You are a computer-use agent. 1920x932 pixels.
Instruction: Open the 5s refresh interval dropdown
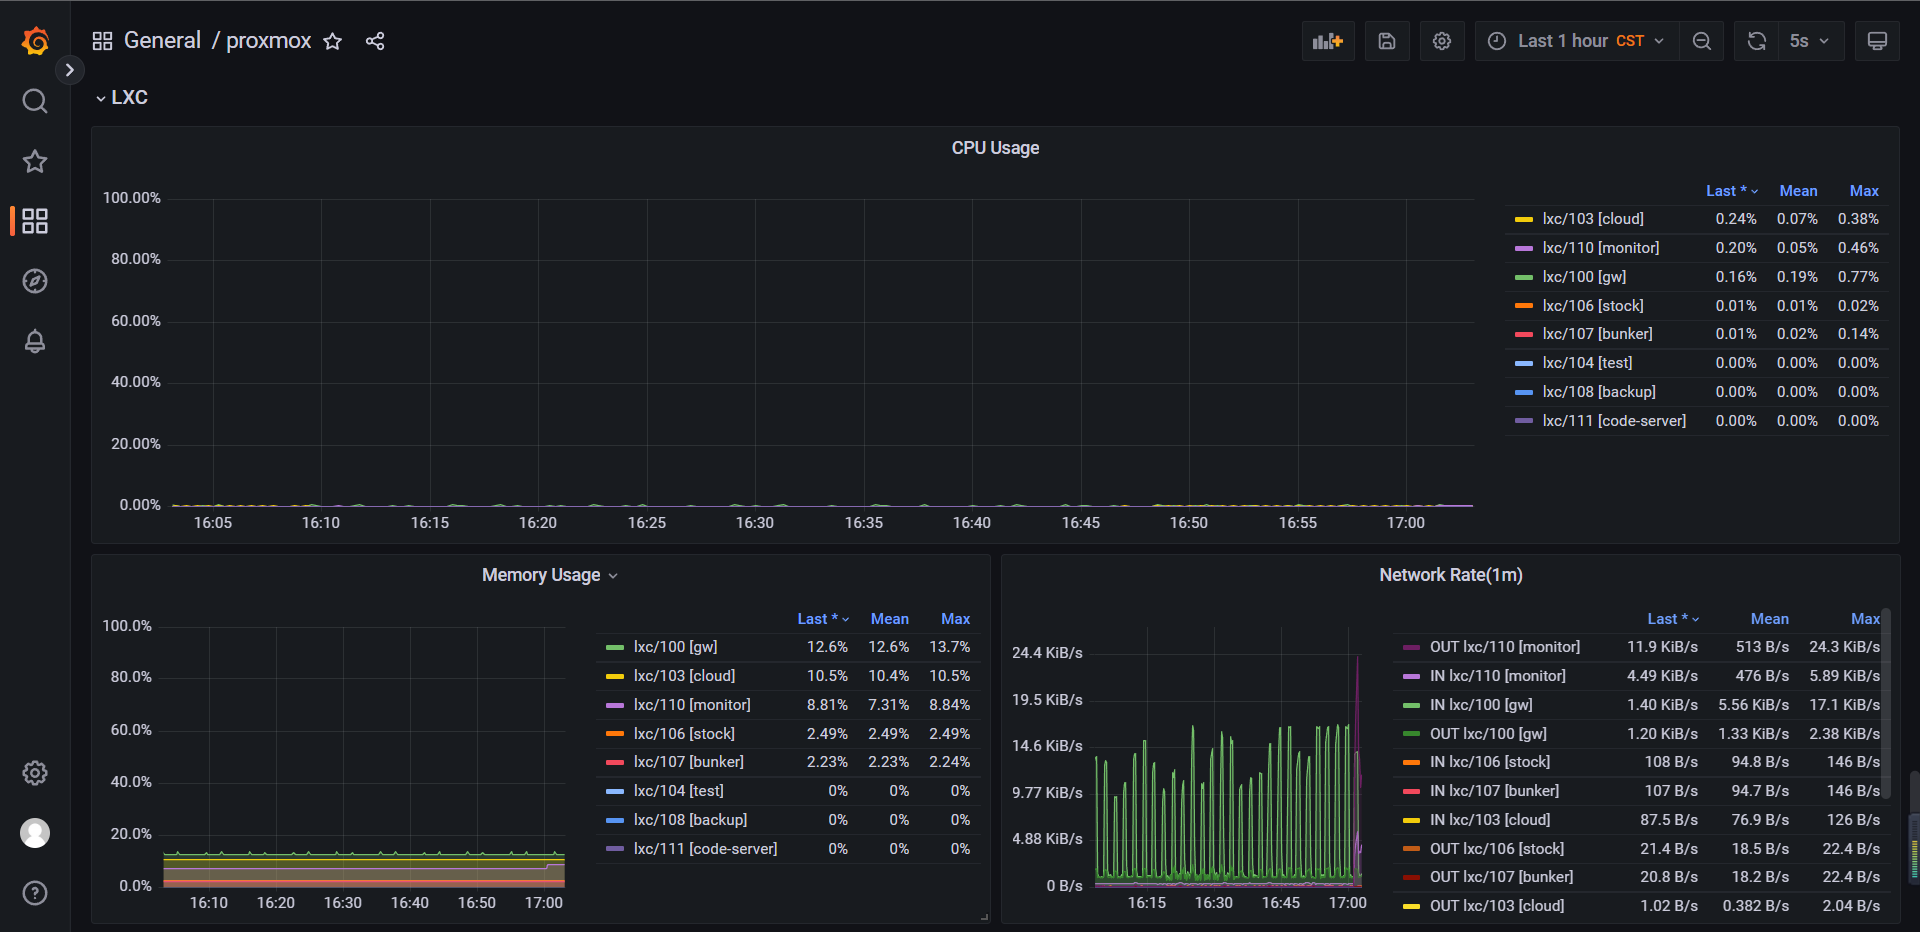(x=1810, y=41)
